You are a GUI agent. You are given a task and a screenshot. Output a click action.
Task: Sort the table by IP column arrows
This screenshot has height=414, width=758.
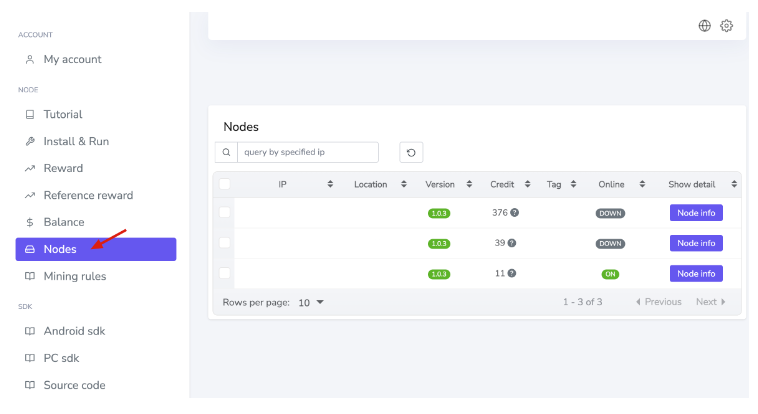point(330,184)
